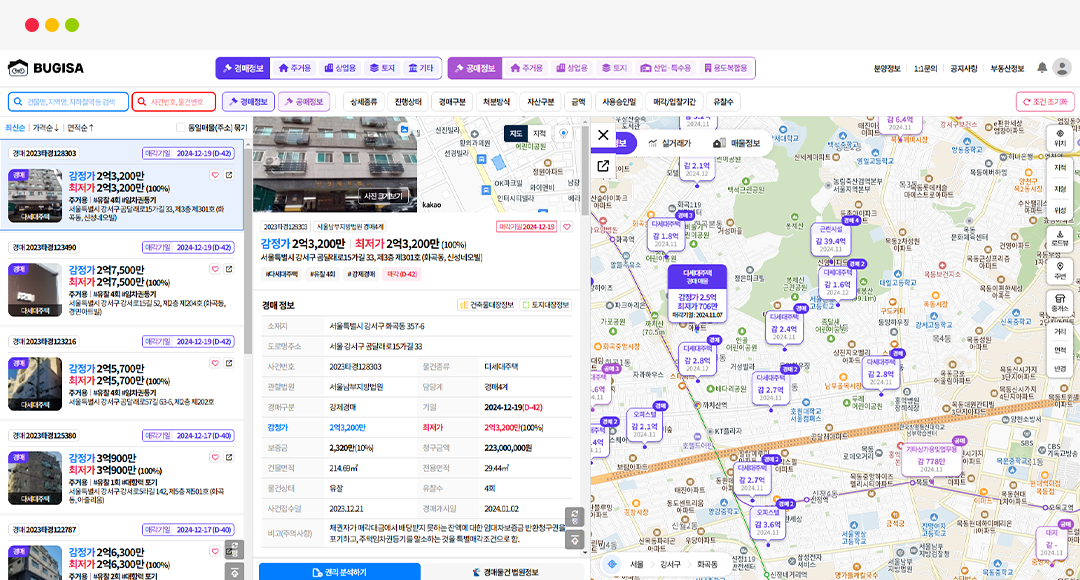Viewport: 1080px width, 580px height.
Task: Select the 주거용 tab under 경매정보
Action: pos(294,68)
